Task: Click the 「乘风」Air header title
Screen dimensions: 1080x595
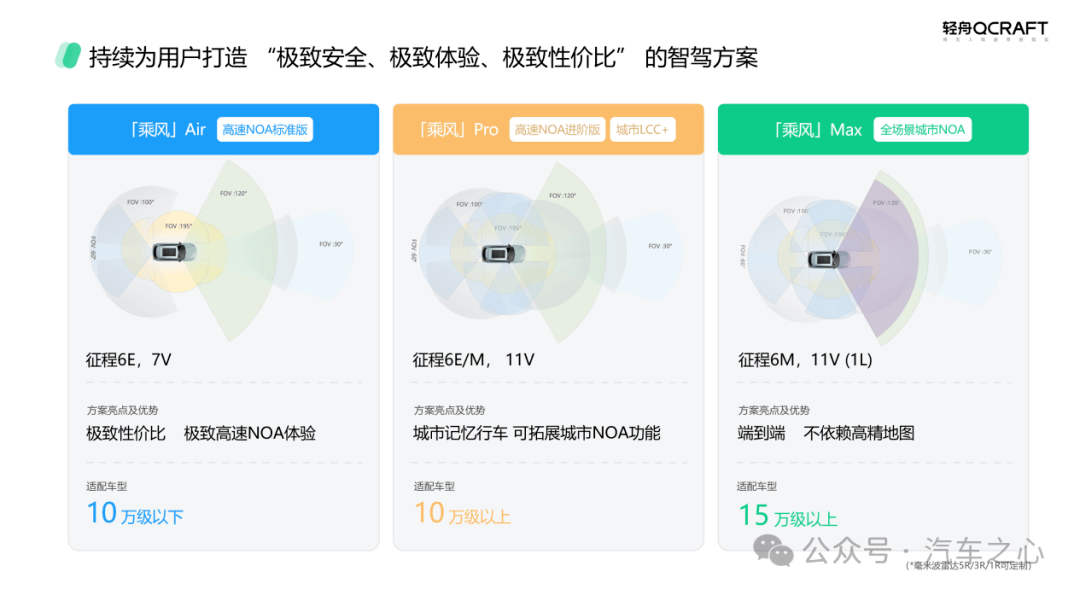Action: (x=167, y=129)
